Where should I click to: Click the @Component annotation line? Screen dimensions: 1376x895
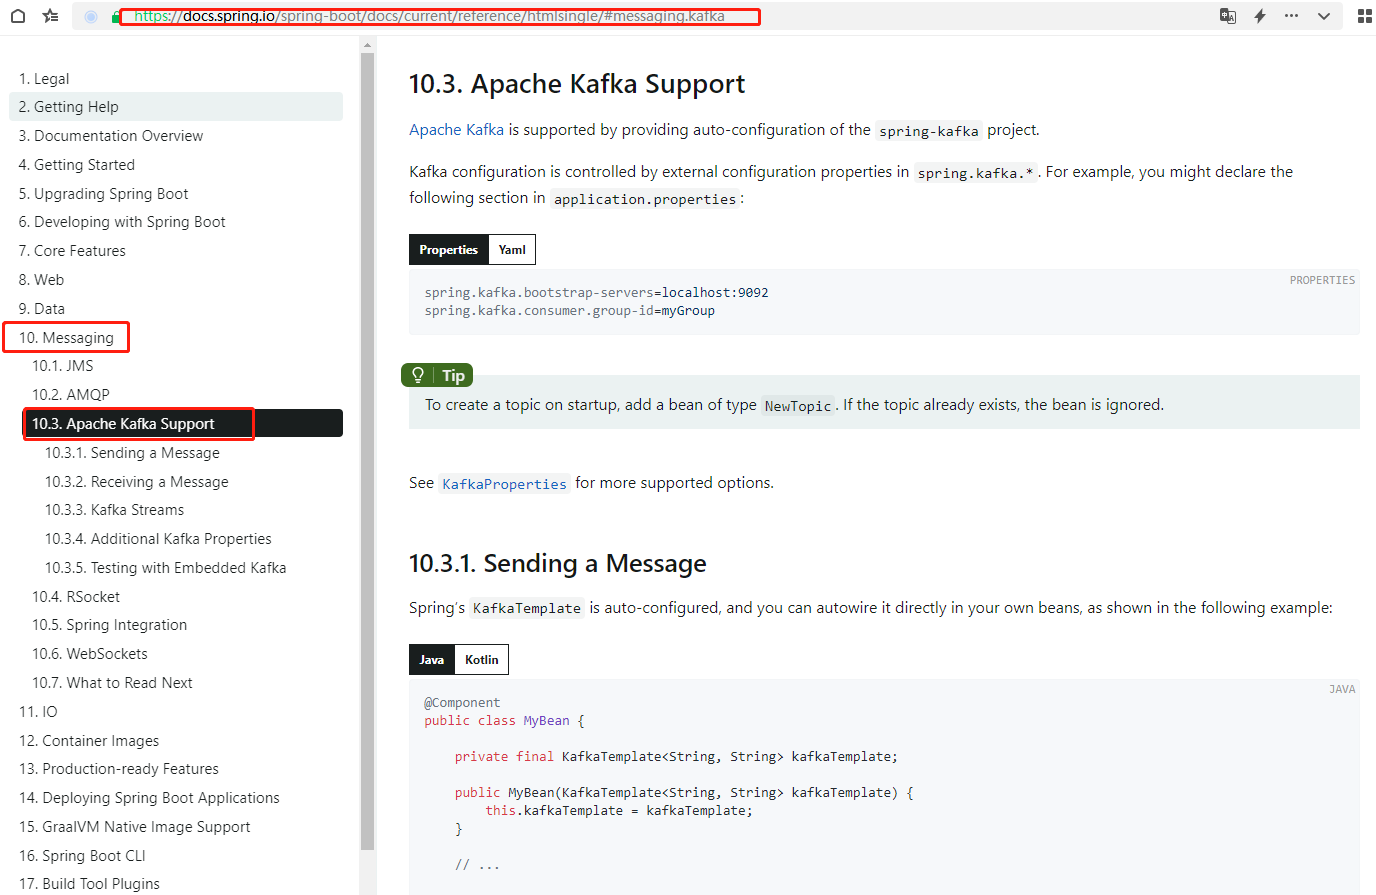tap(462, 703)
